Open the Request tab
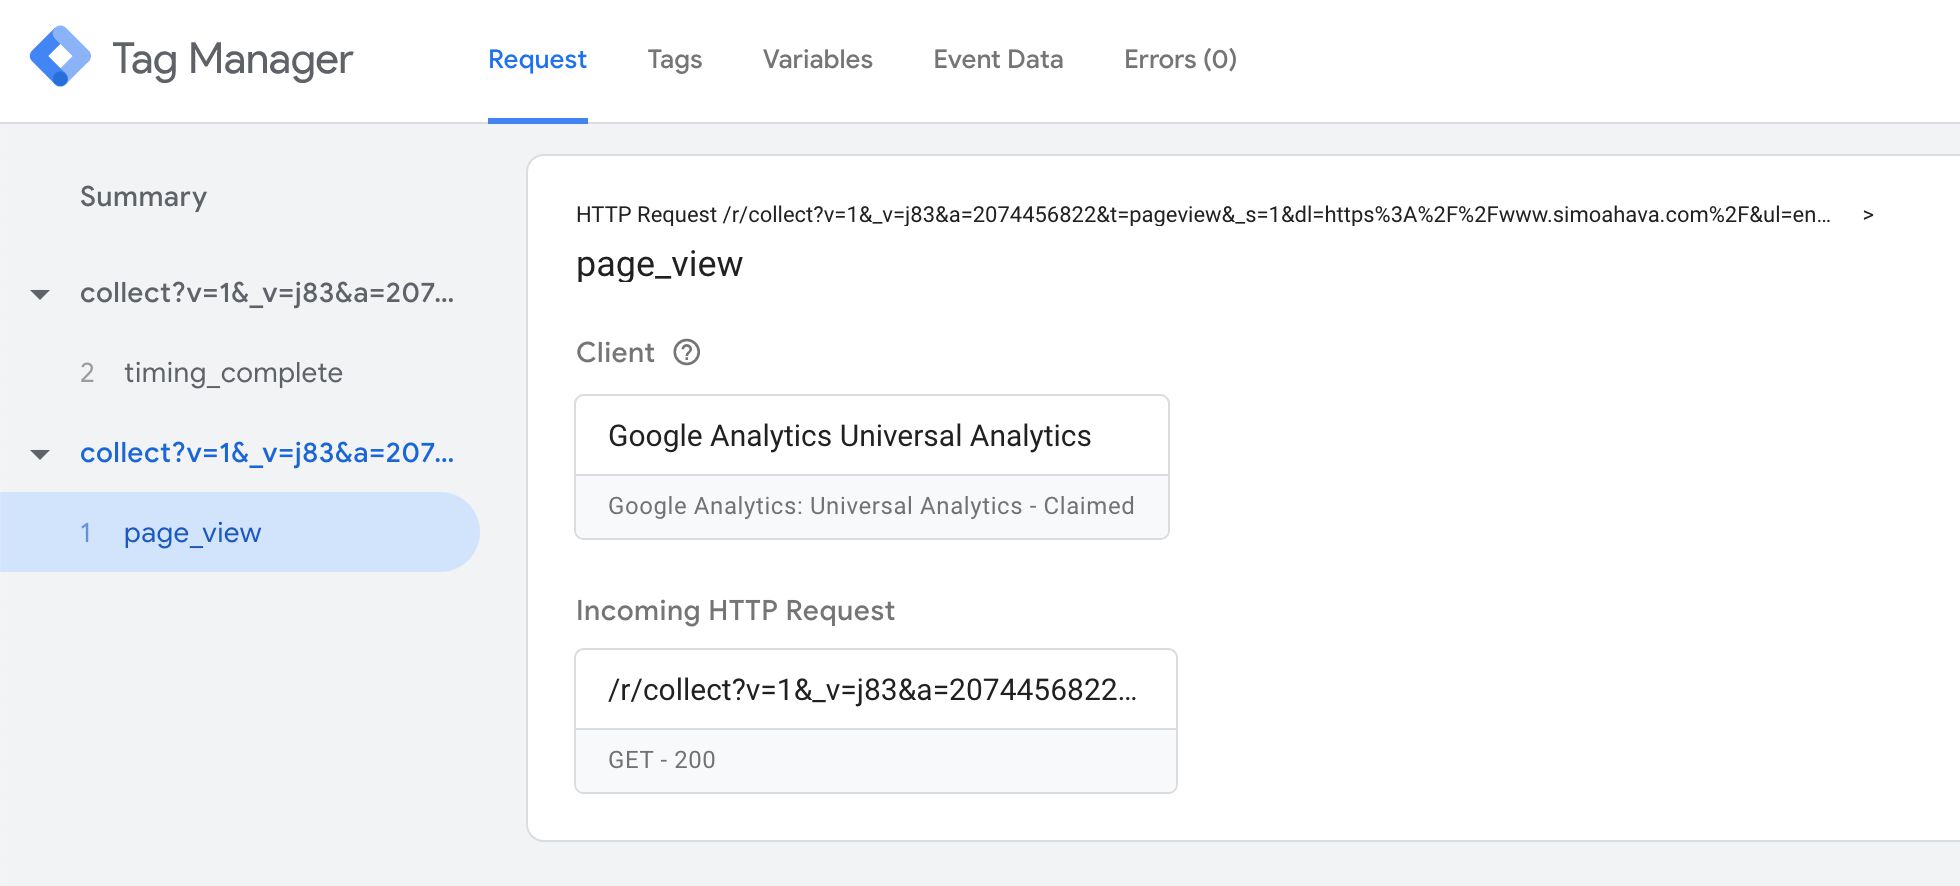Viewport: 1960px width, 886px height. [537, 60]
